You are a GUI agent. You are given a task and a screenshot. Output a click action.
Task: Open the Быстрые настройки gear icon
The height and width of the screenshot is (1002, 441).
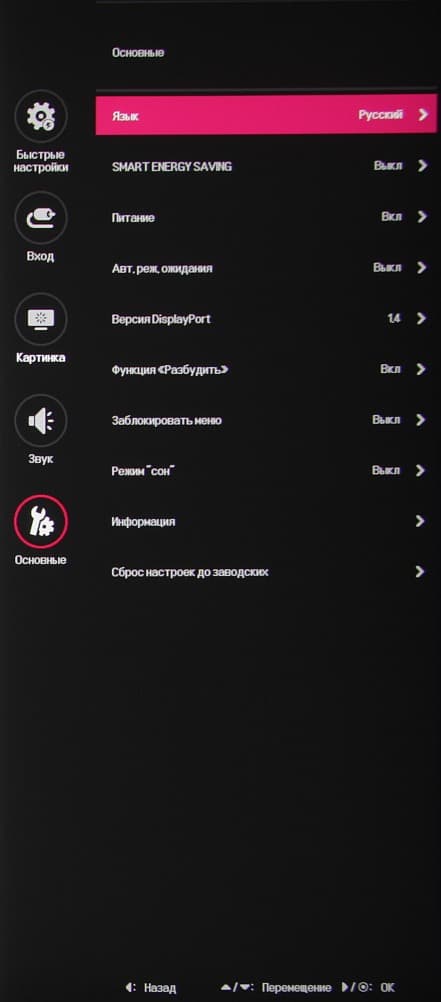tap(40, 116)
